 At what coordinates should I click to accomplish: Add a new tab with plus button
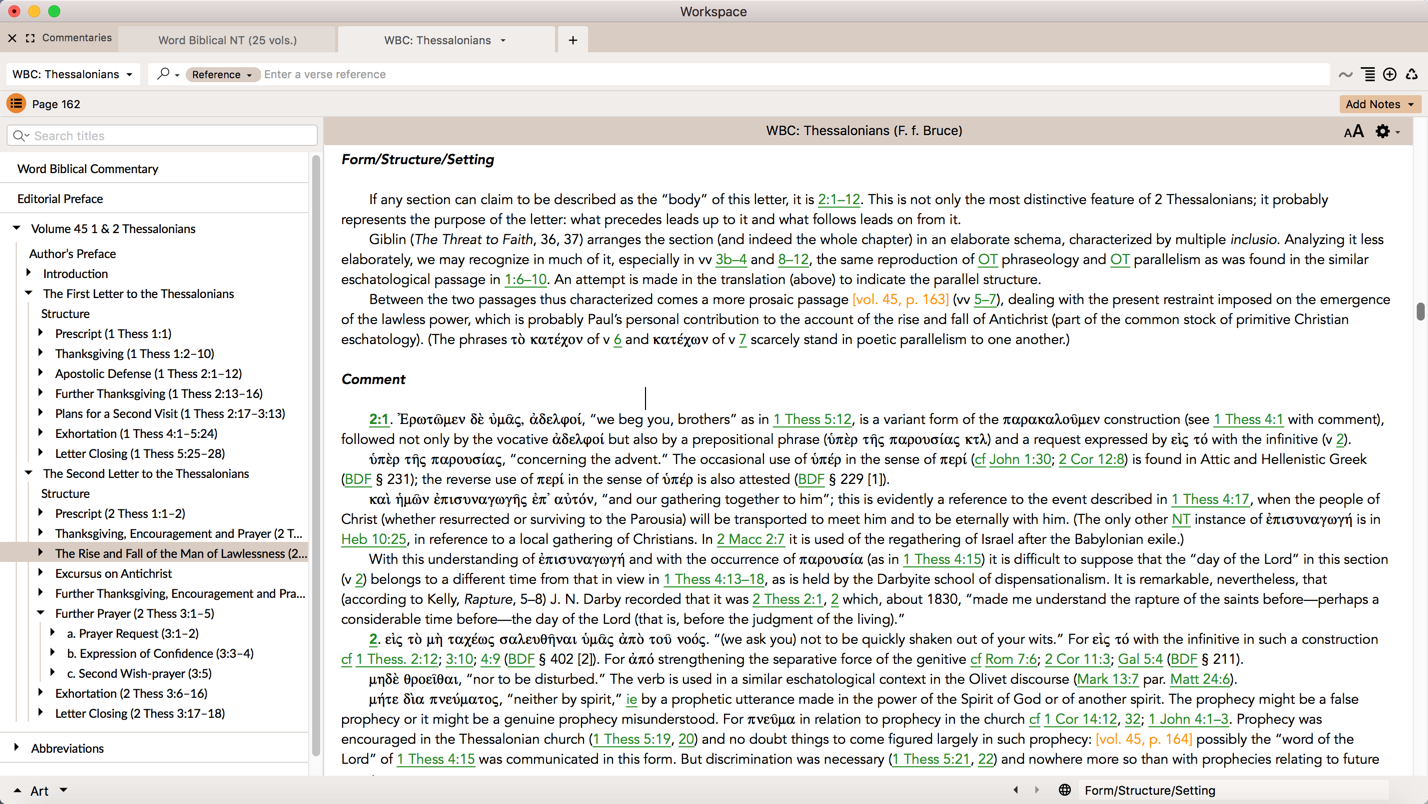pos(573,40)
